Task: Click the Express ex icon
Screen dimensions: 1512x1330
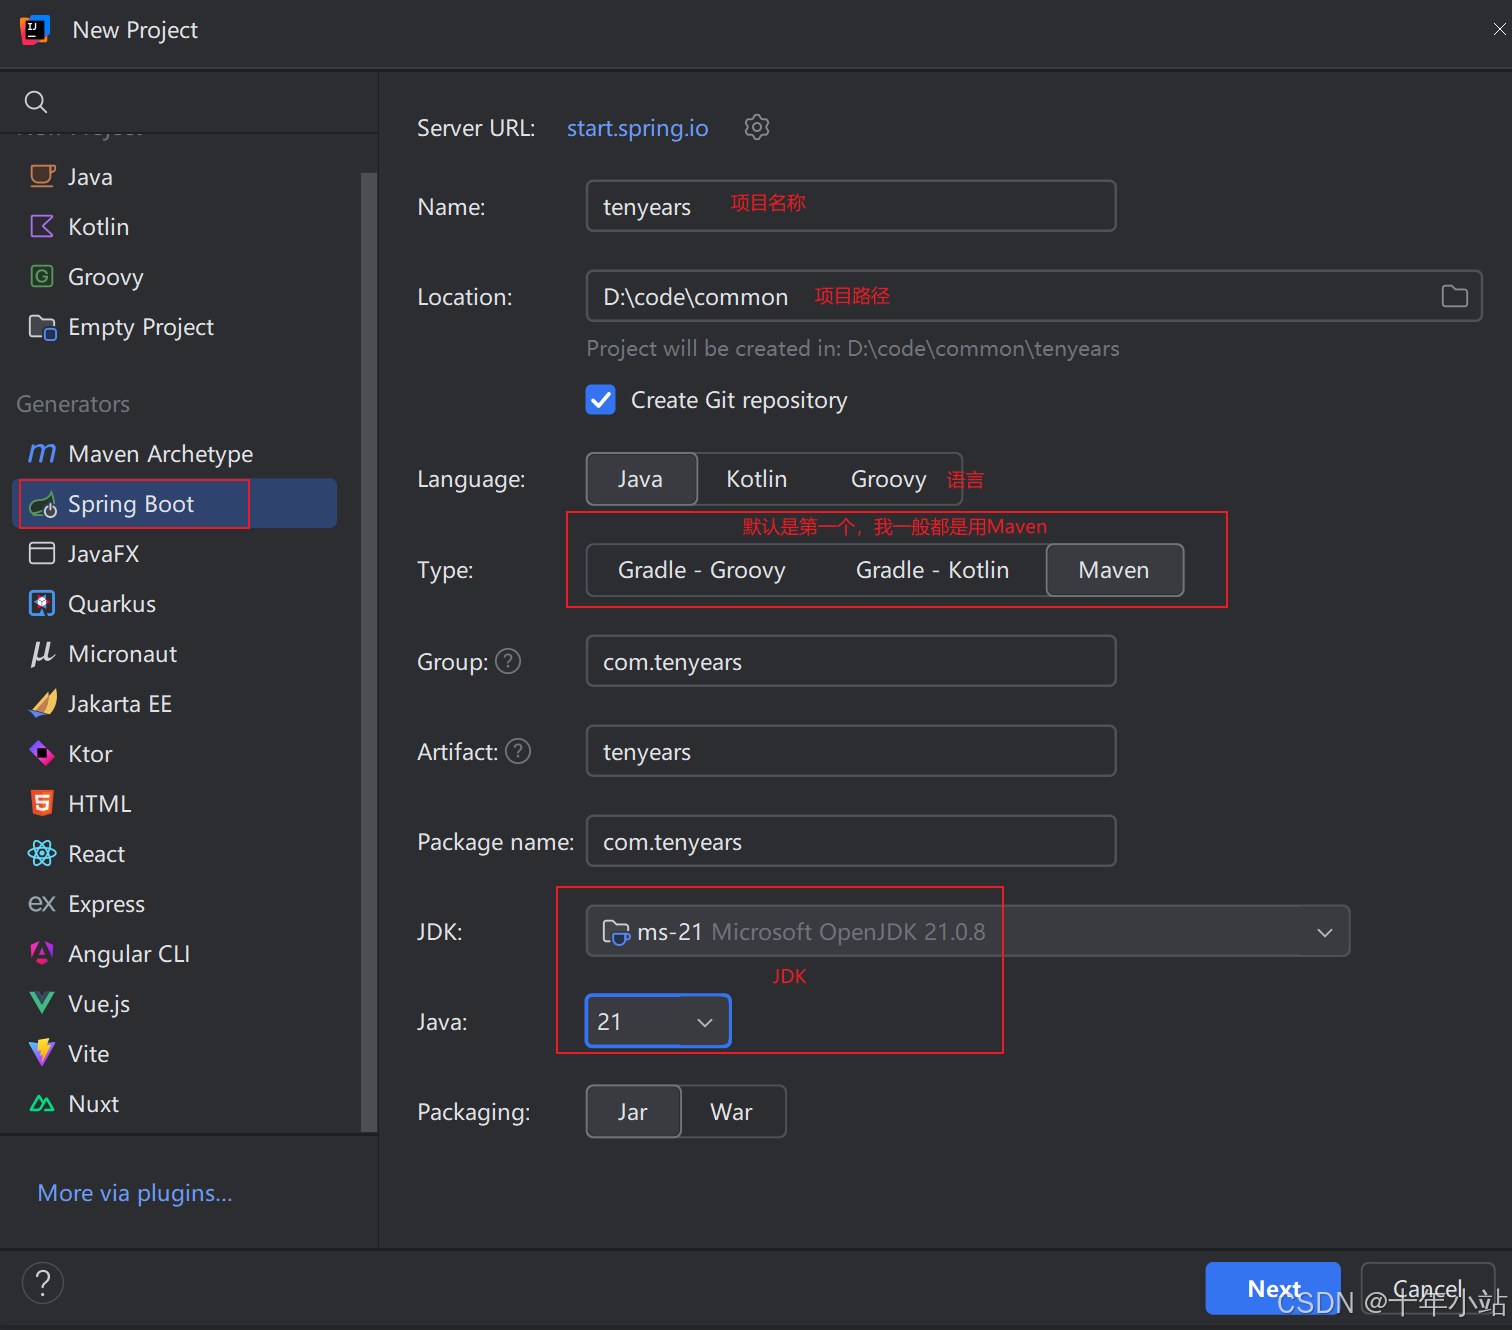Action: [x=42, y=904]
